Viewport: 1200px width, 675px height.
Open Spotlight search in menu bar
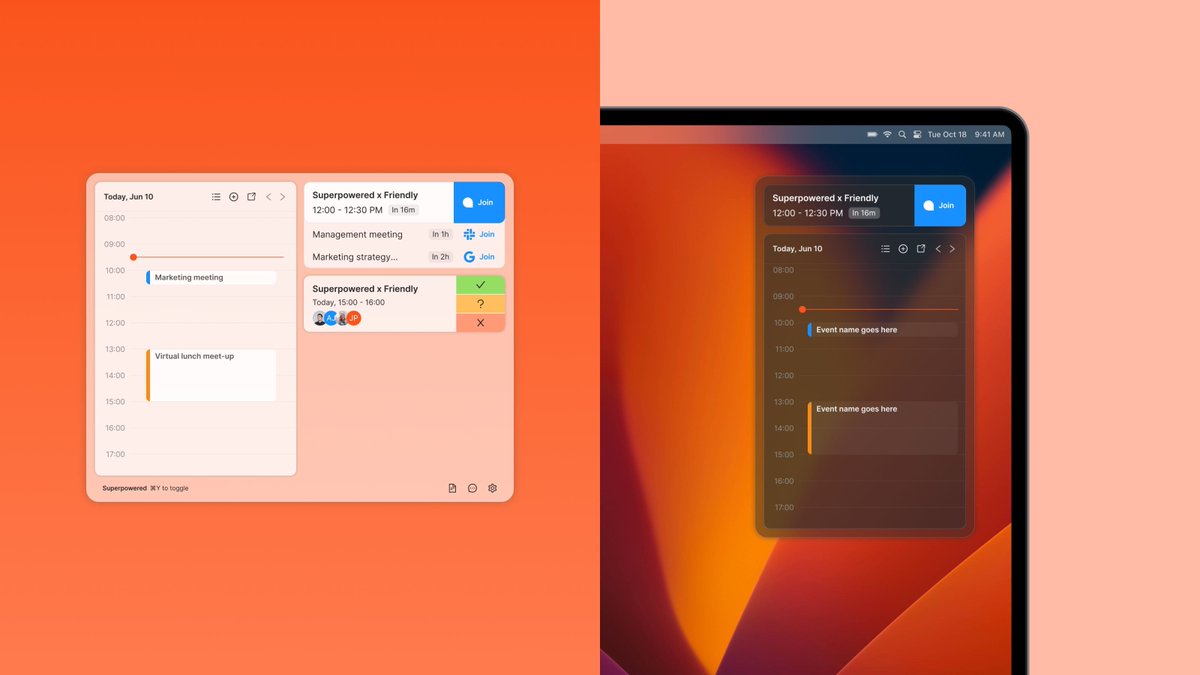[902, 134]
